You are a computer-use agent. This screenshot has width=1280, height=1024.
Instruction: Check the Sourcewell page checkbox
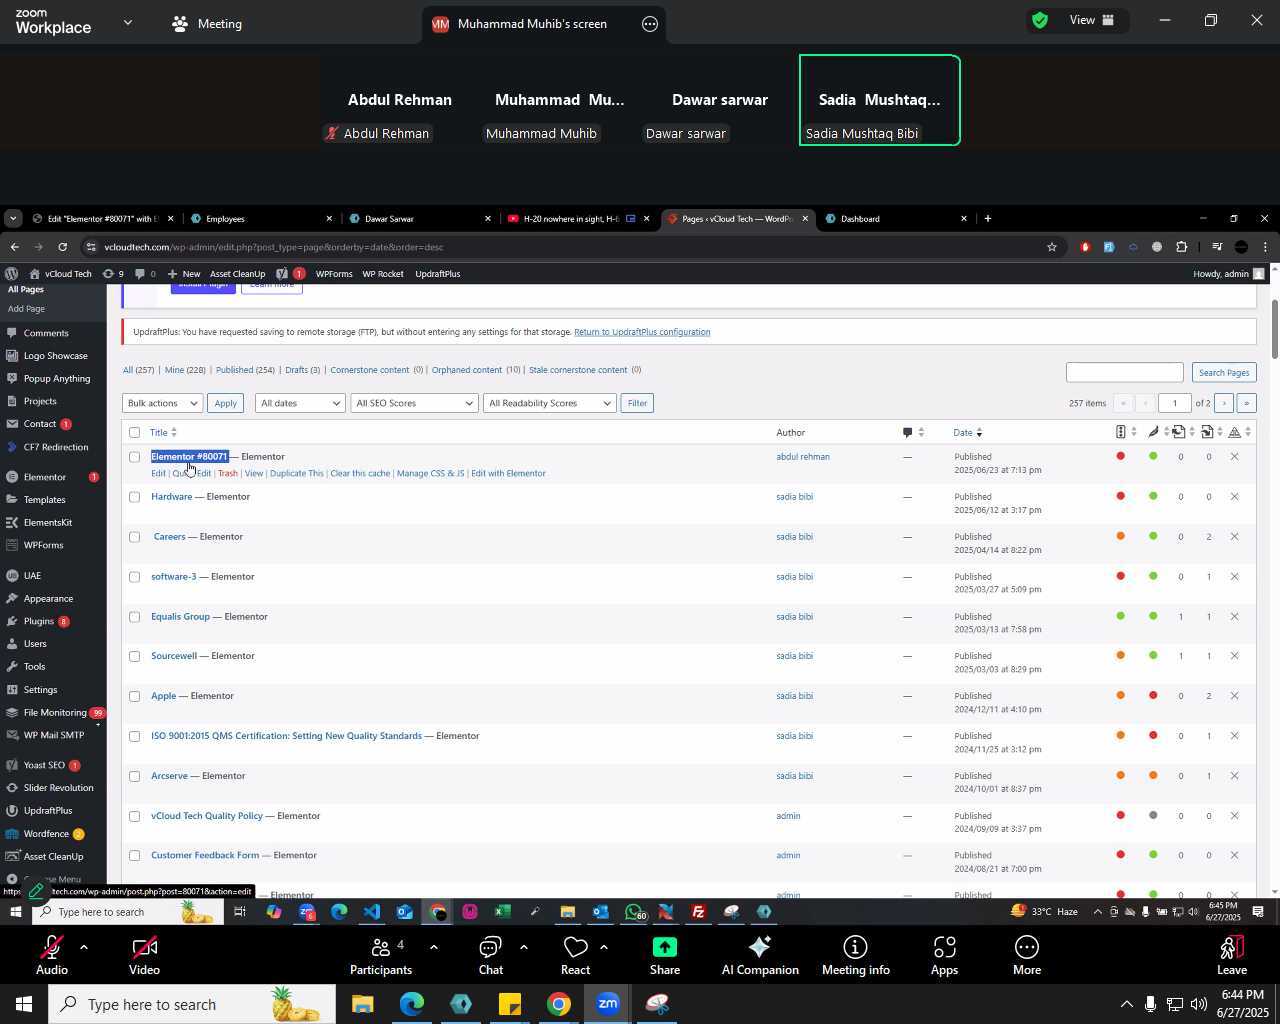(x=135, y=657)
